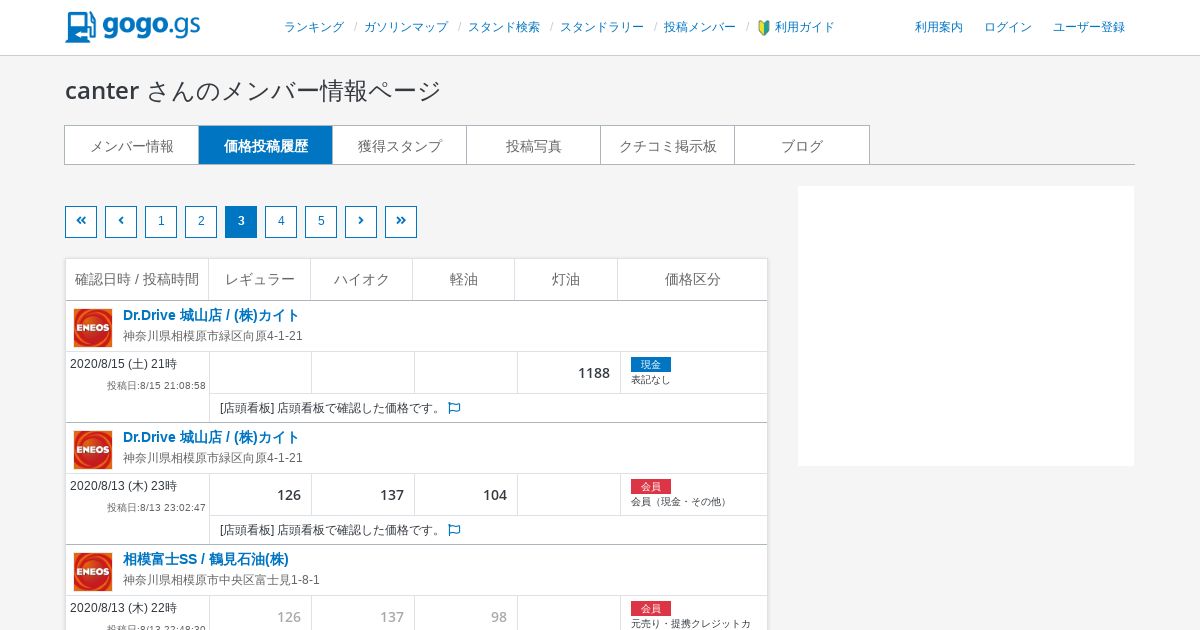Switch to メンバー情報 tab
Image resolution: width=1200 pixels, height=630 pixels.
[x=132, y=145]
